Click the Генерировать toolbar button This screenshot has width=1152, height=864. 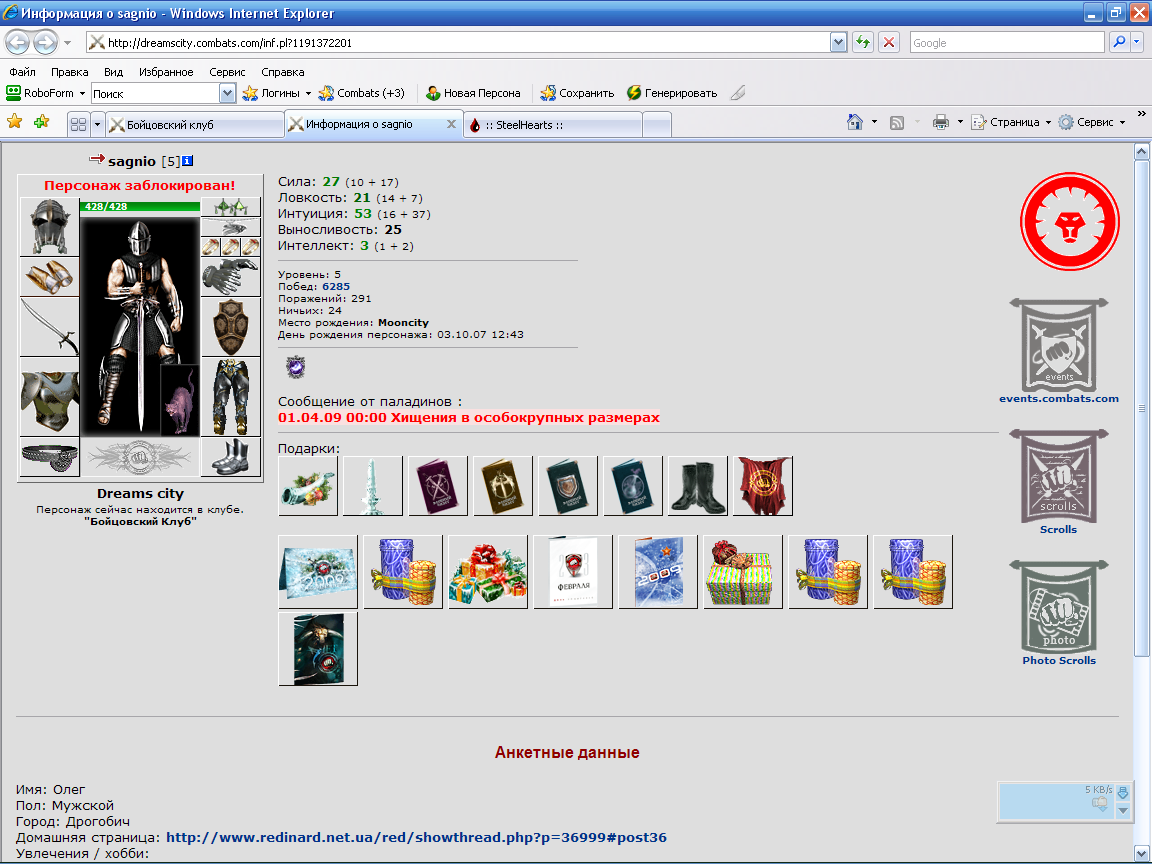(672, 93)
